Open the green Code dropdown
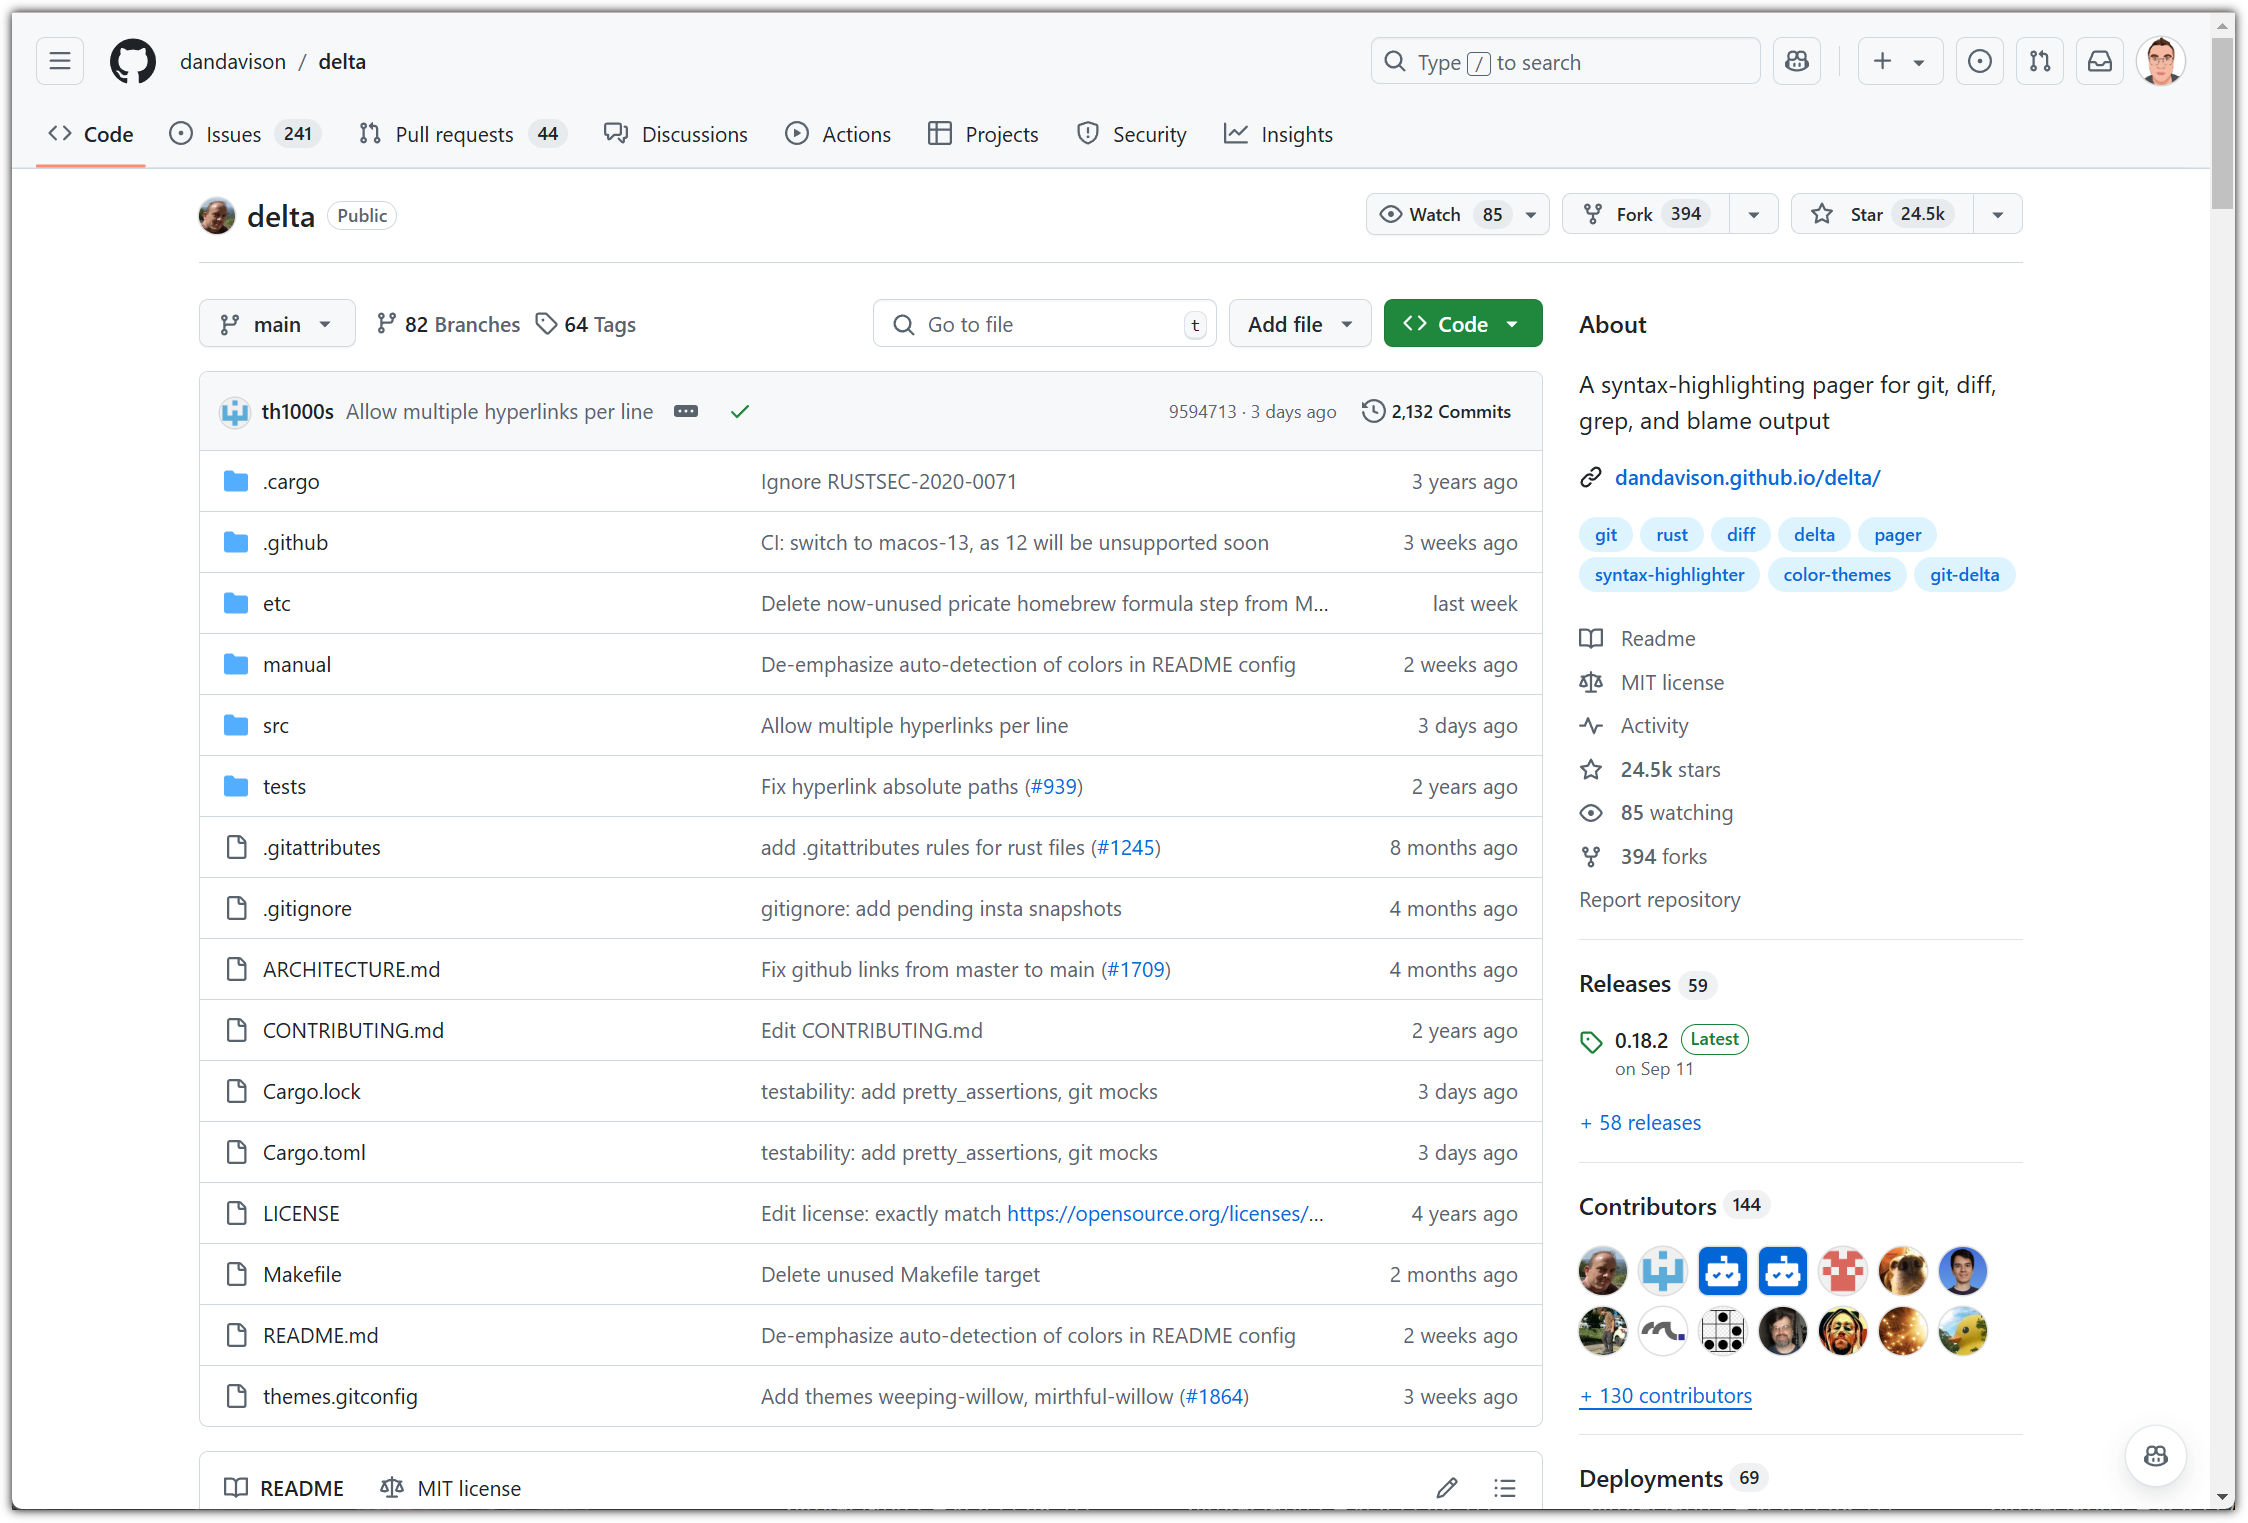This screenshot has width=2248, height=1523. [1462, 324]
